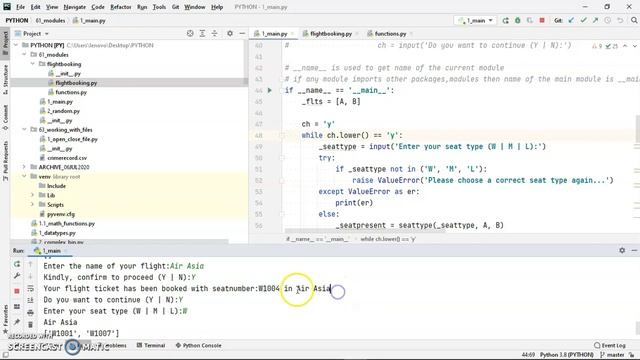Click Python 3.8 interpreter in status bar

point(567,355)
